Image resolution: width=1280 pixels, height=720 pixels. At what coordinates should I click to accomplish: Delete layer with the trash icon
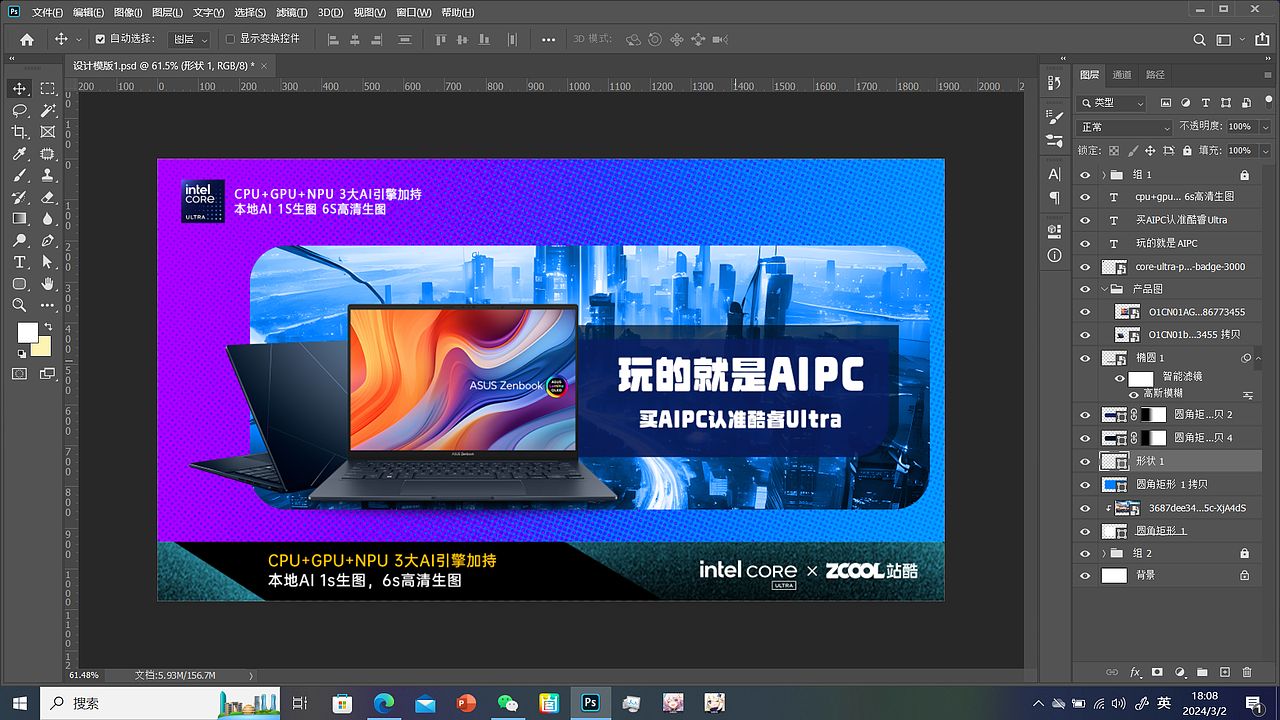tap(1247, 673)
